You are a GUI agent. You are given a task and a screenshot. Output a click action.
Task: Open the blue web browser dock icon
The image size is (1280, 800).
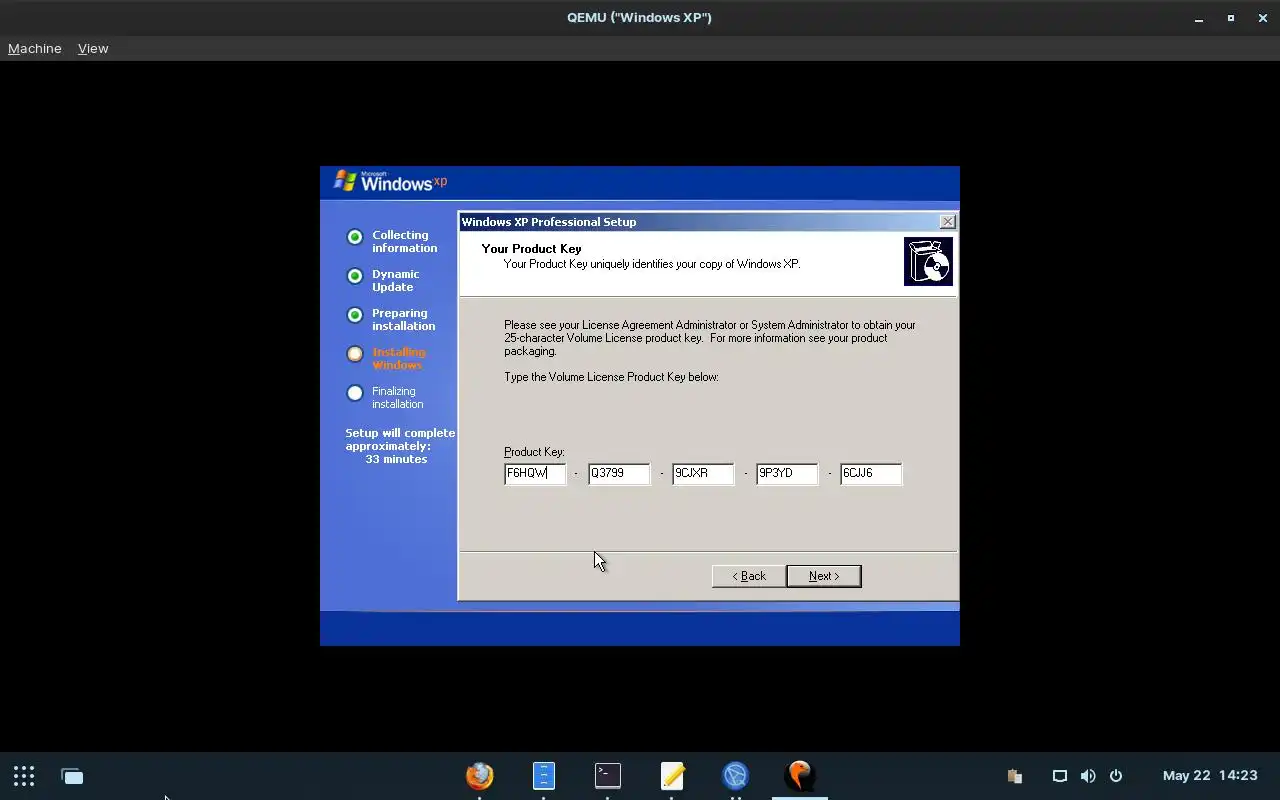click(x=735, y=776)
